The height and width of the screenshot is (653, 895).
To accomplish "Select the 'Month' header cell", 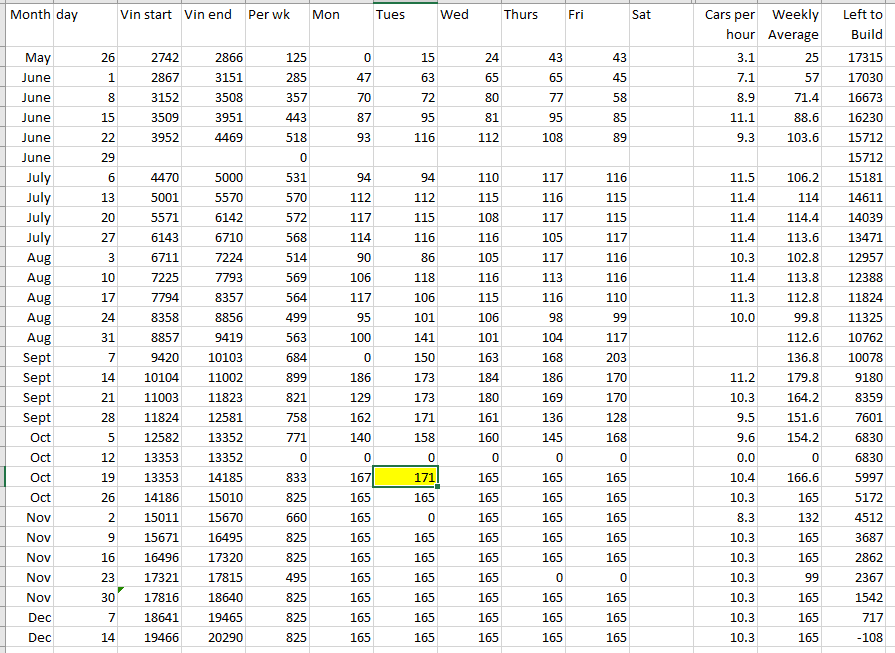I will coord(28,16).
